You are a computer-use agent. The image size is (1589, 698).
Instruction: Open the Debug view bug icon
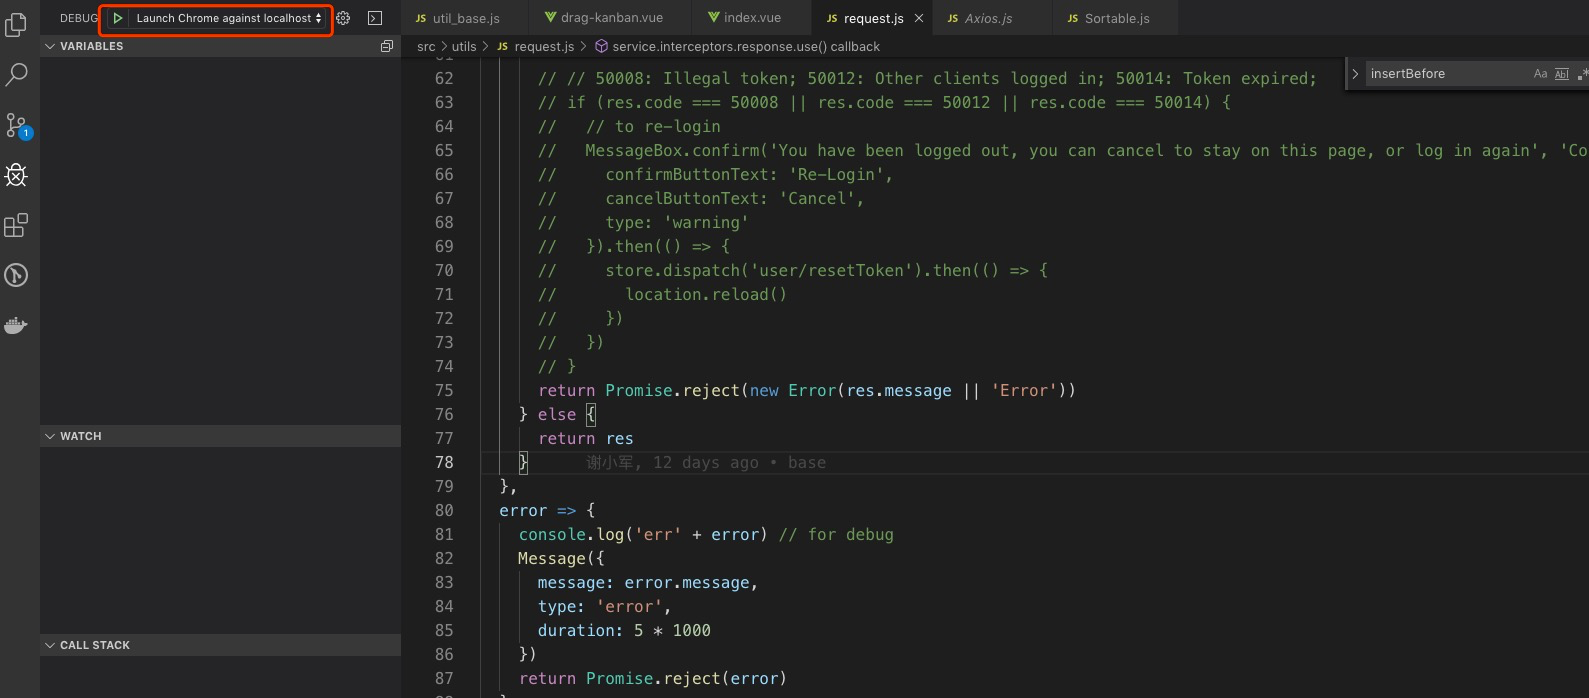point(16,175)
